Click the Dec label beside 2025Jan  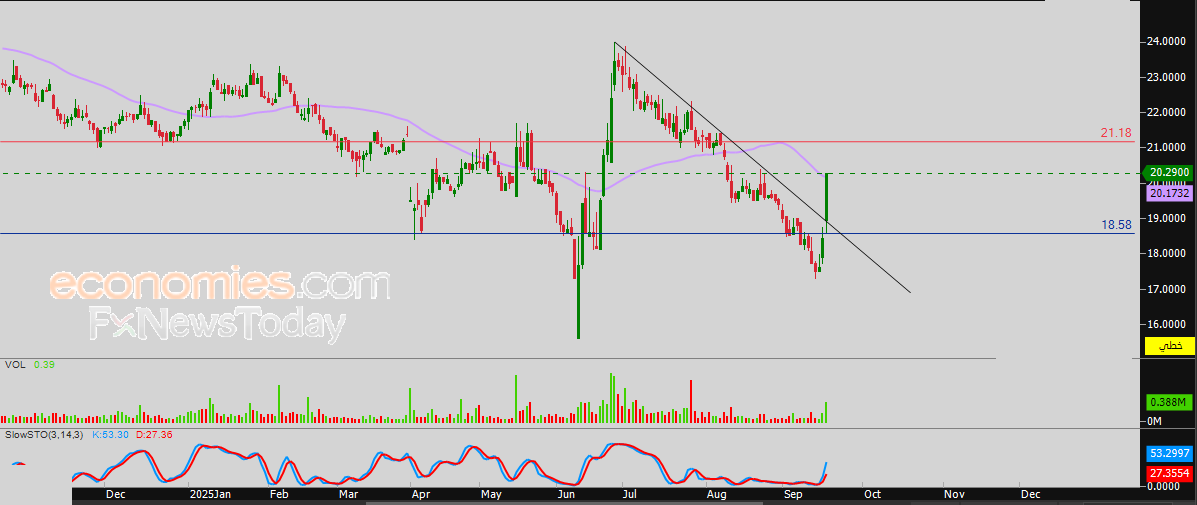tap(115, 494)
